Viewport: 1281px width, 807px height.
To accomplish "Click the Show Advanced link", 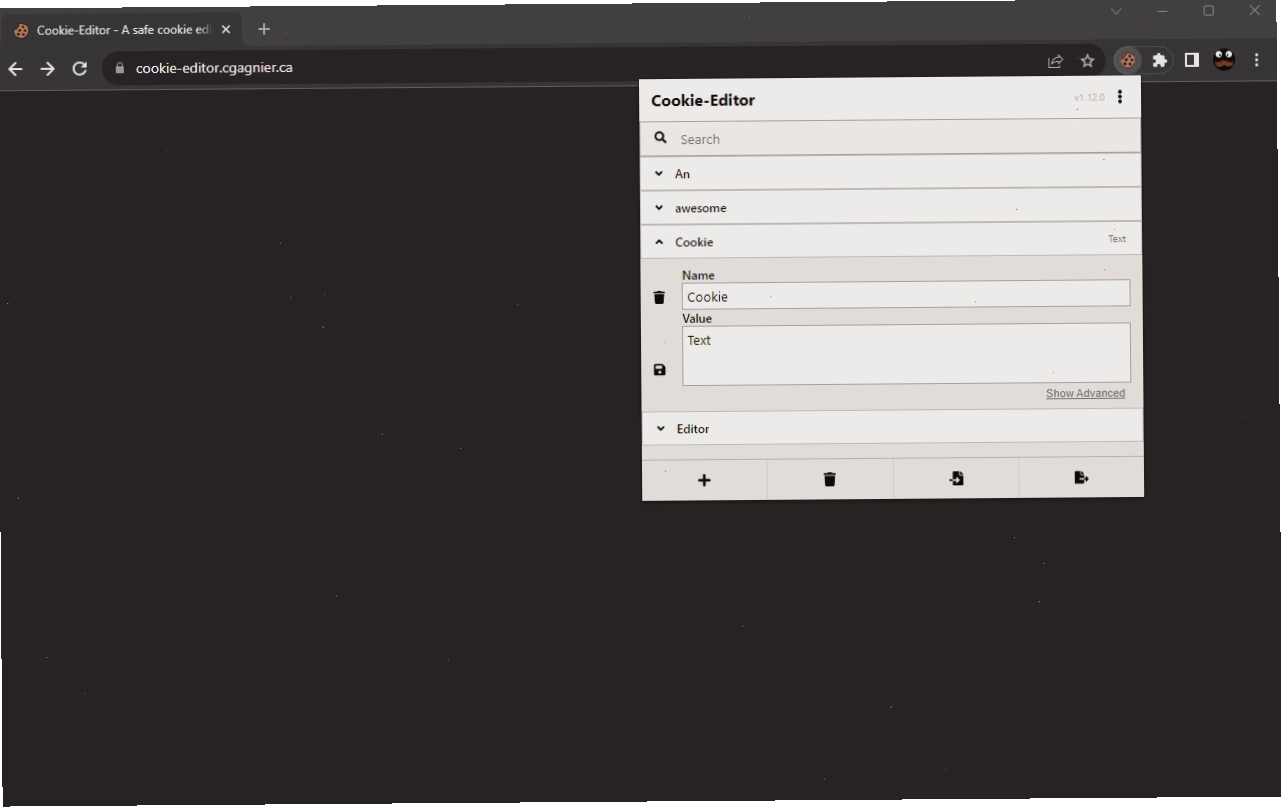I will (x=1085, y=393).
